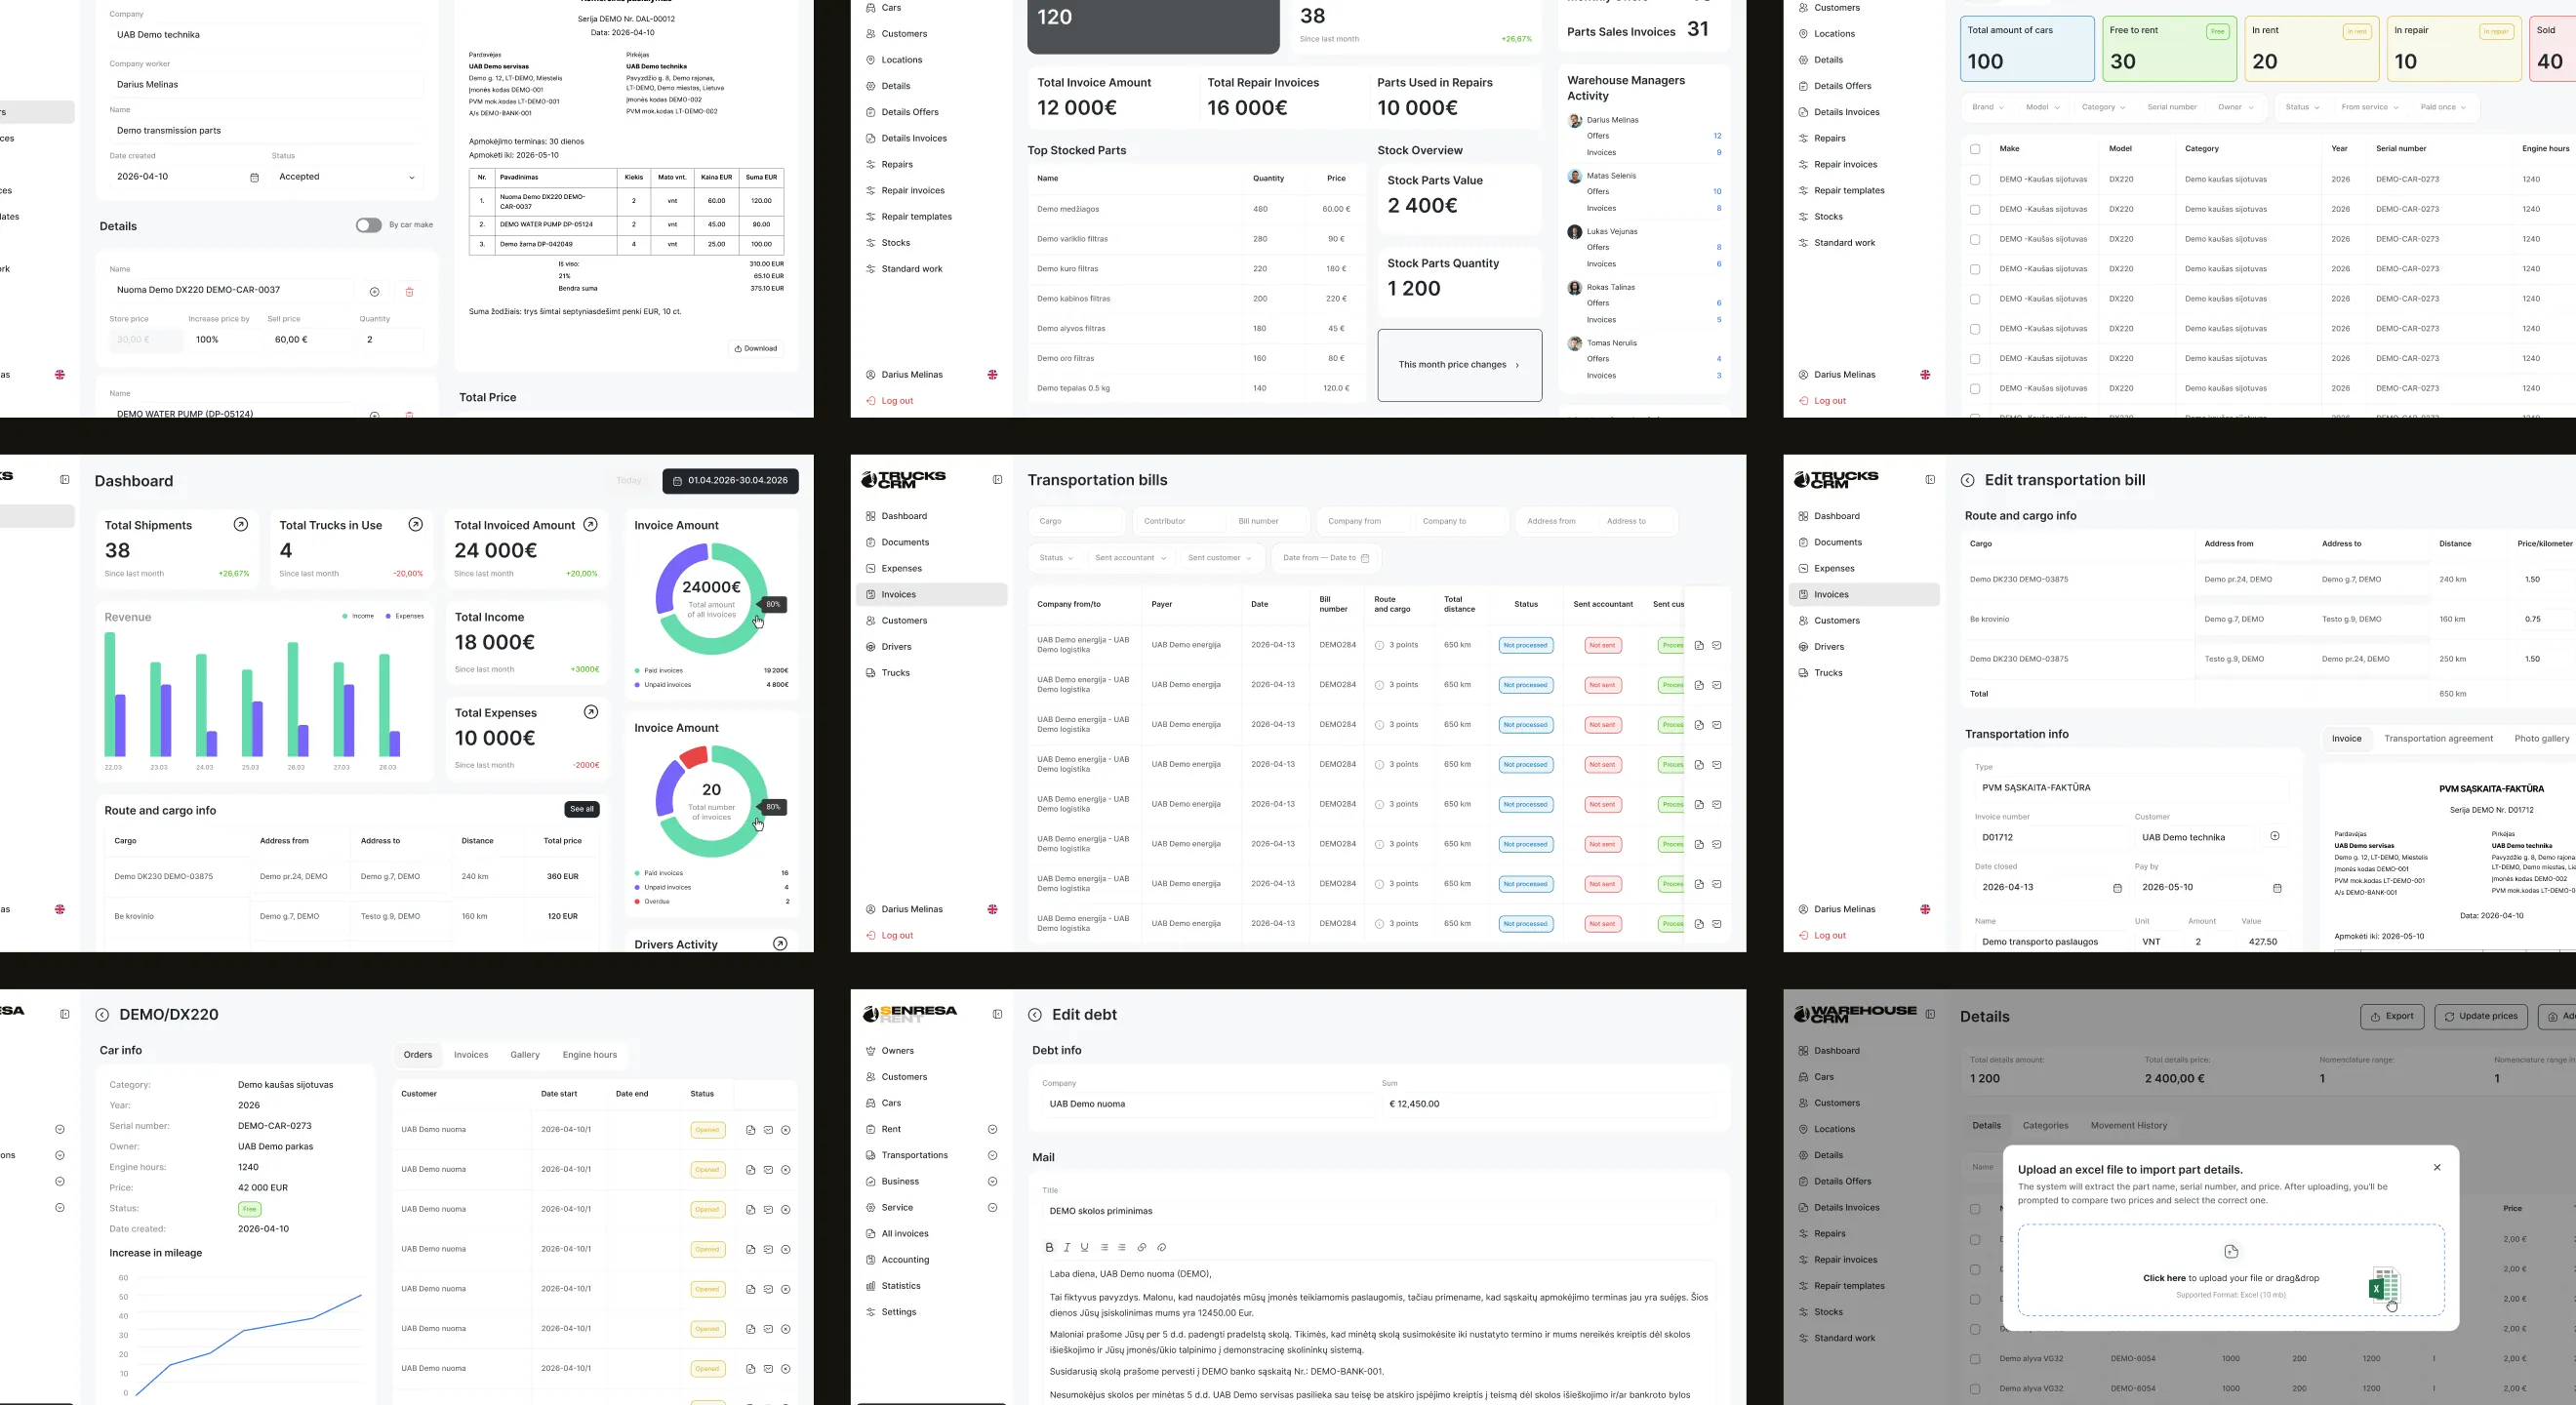Open Total Expenses card arrow icon

[x=591, y=712]
